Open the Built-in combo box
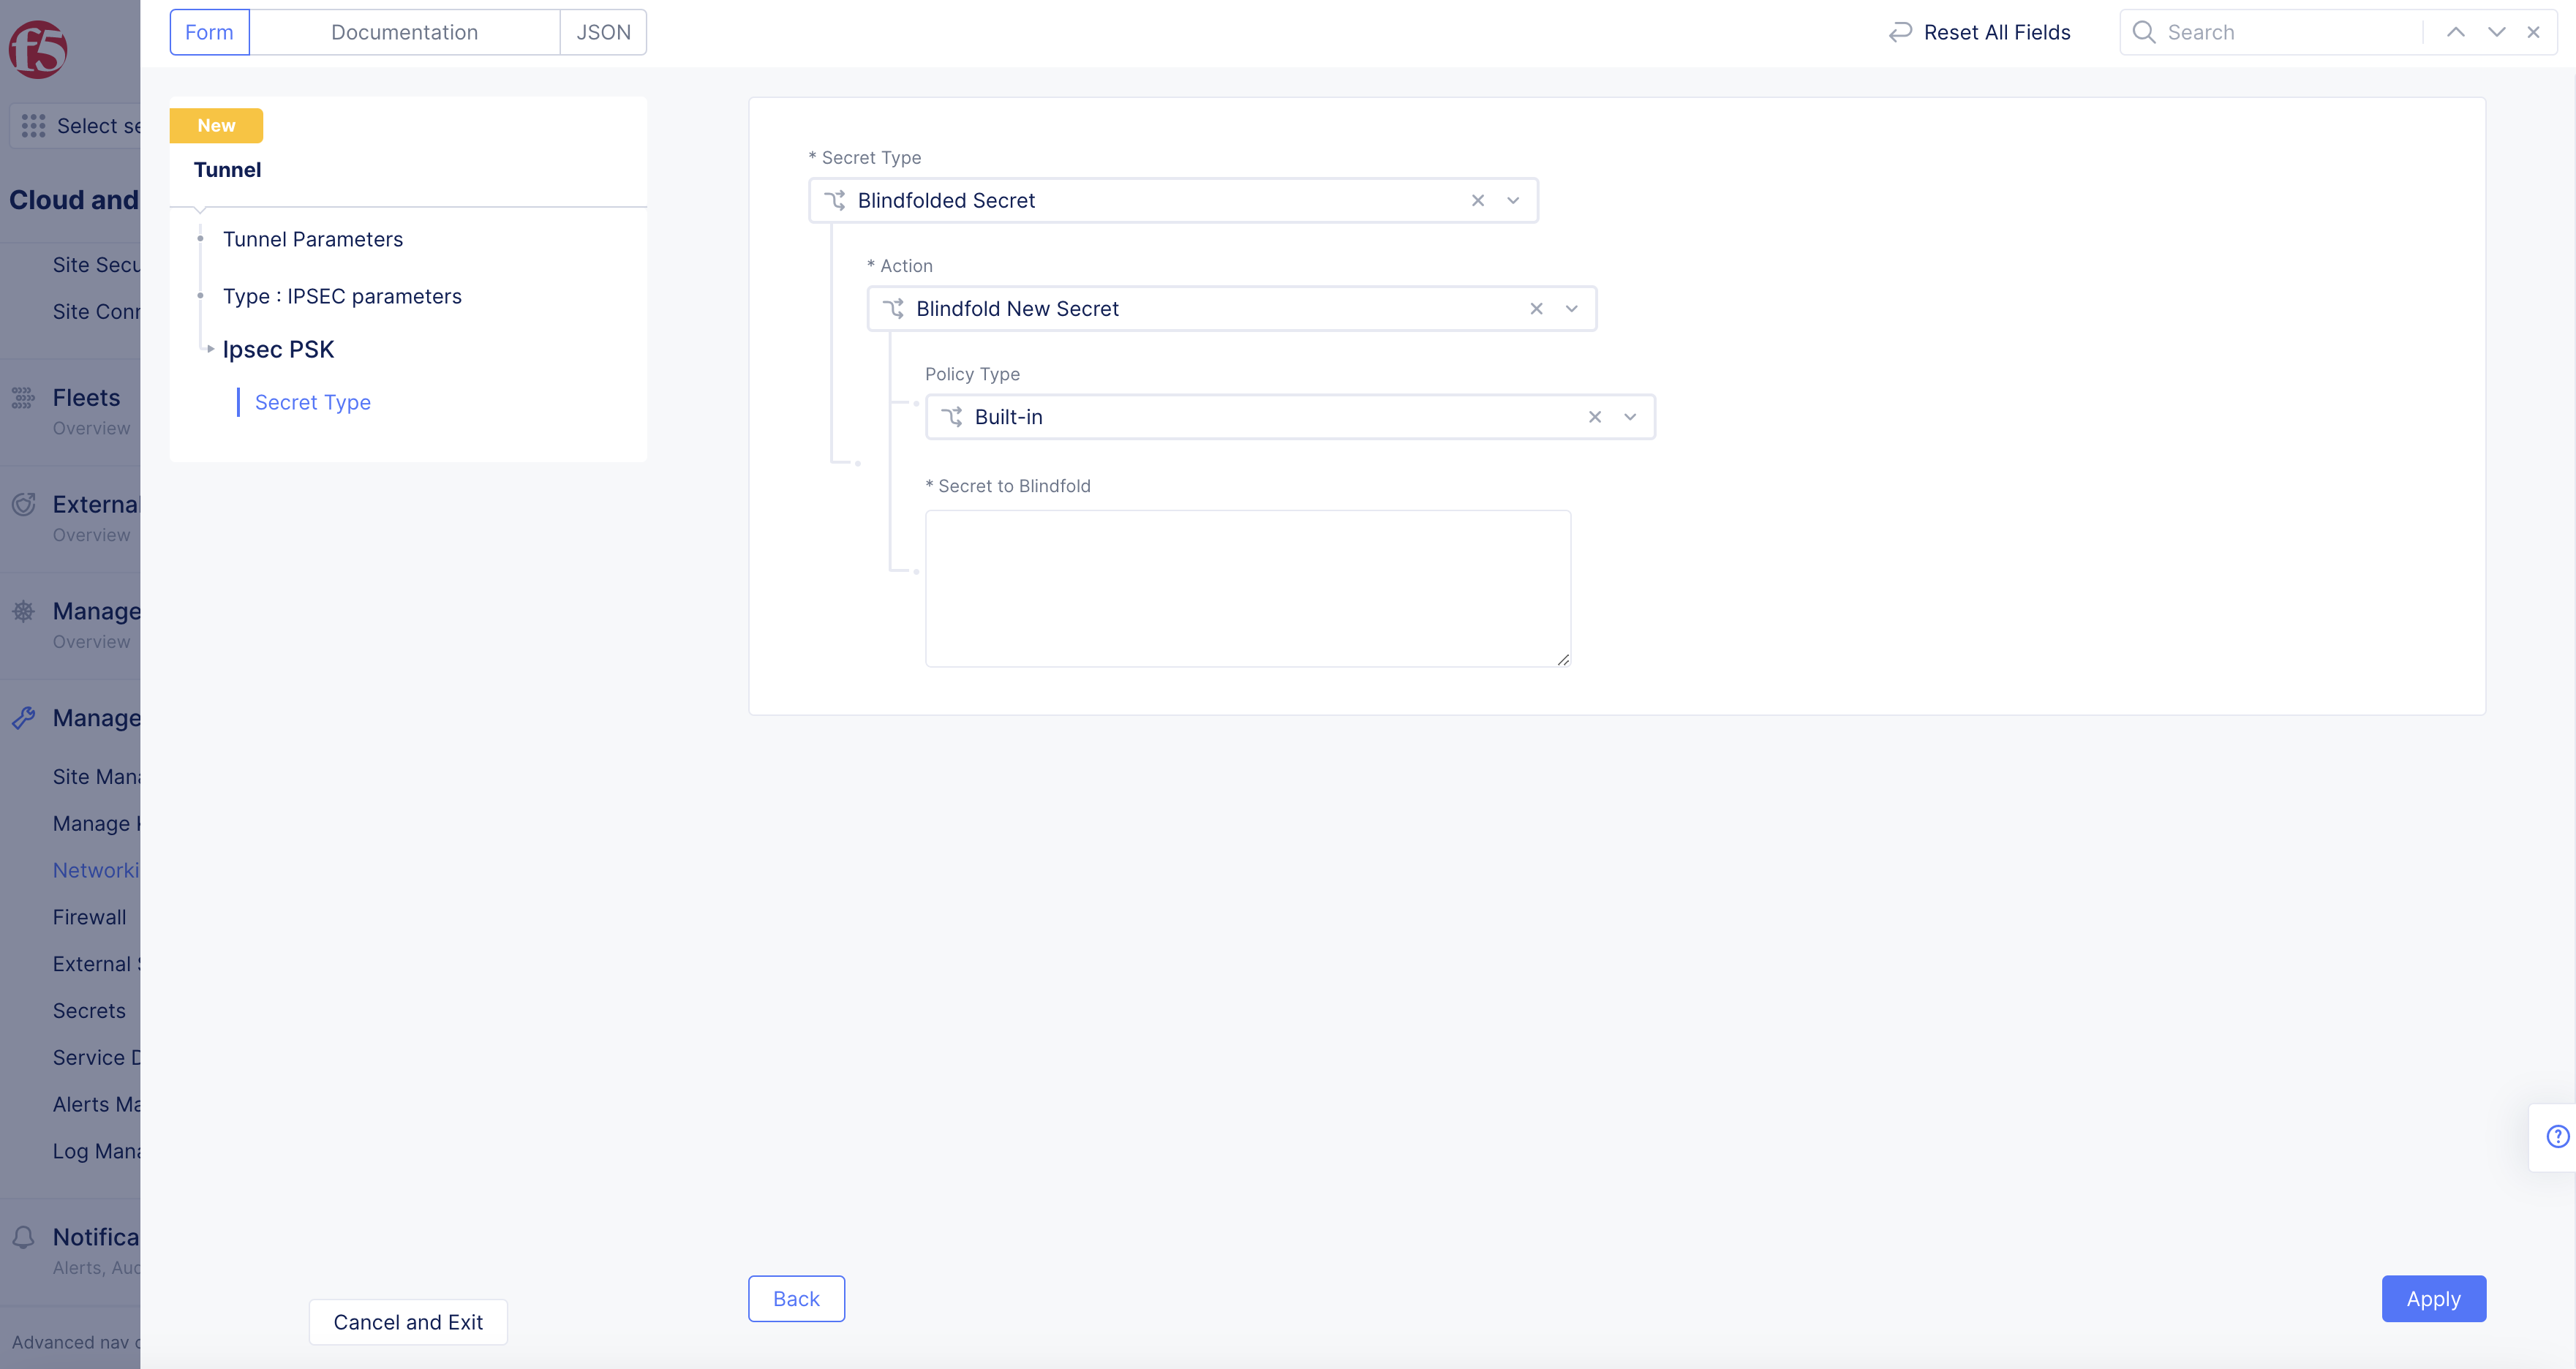Image resolution: width=2576 pixels, height=1369 pixels. [1290, 417]
